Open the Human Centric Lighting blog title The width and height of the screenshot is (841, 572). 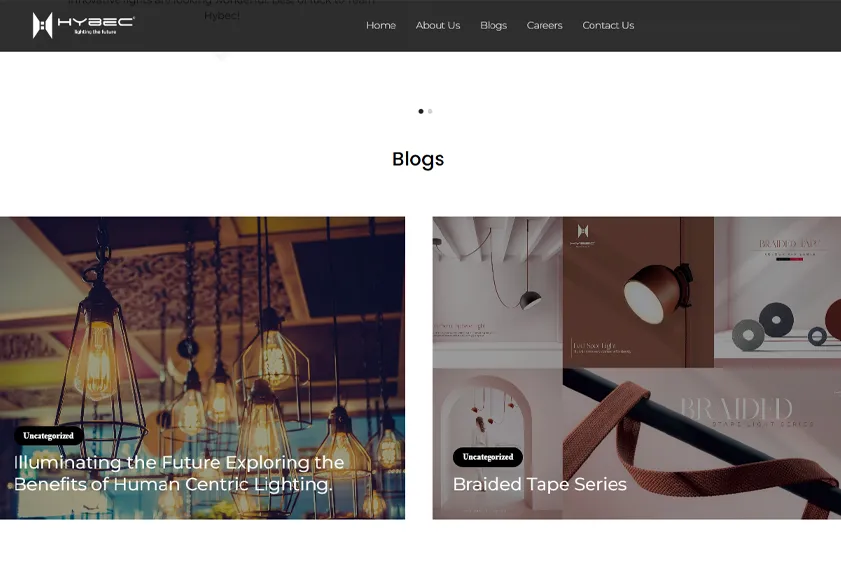click(179, 473)
